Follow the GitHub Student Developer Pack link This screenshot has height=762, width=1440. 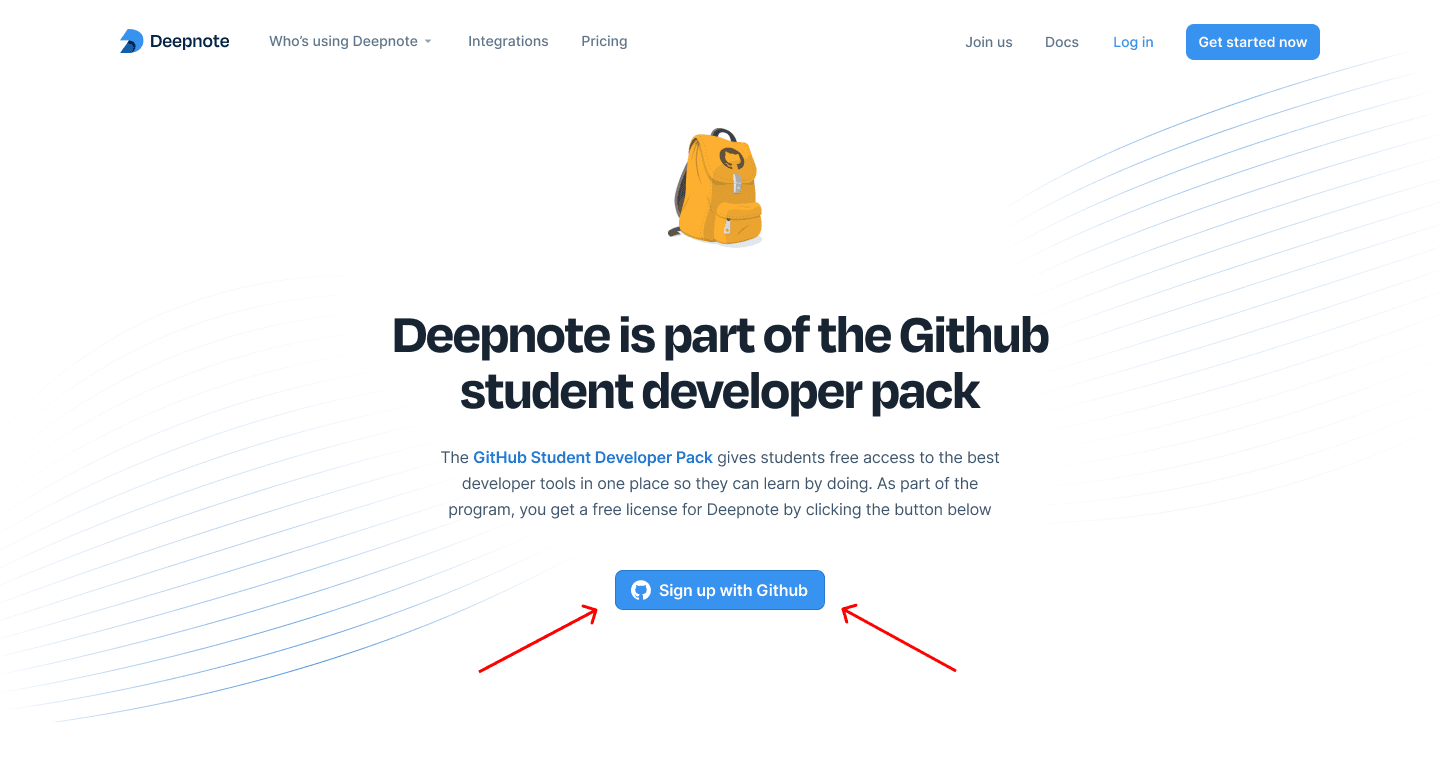[x=593, y=457]
